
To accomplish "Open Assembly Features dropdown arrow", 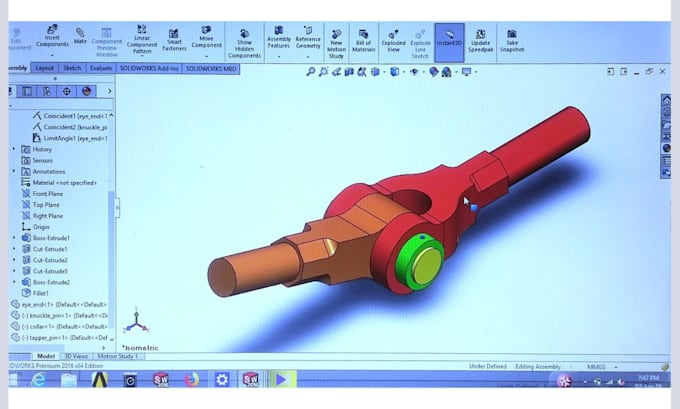I will 279,56.
